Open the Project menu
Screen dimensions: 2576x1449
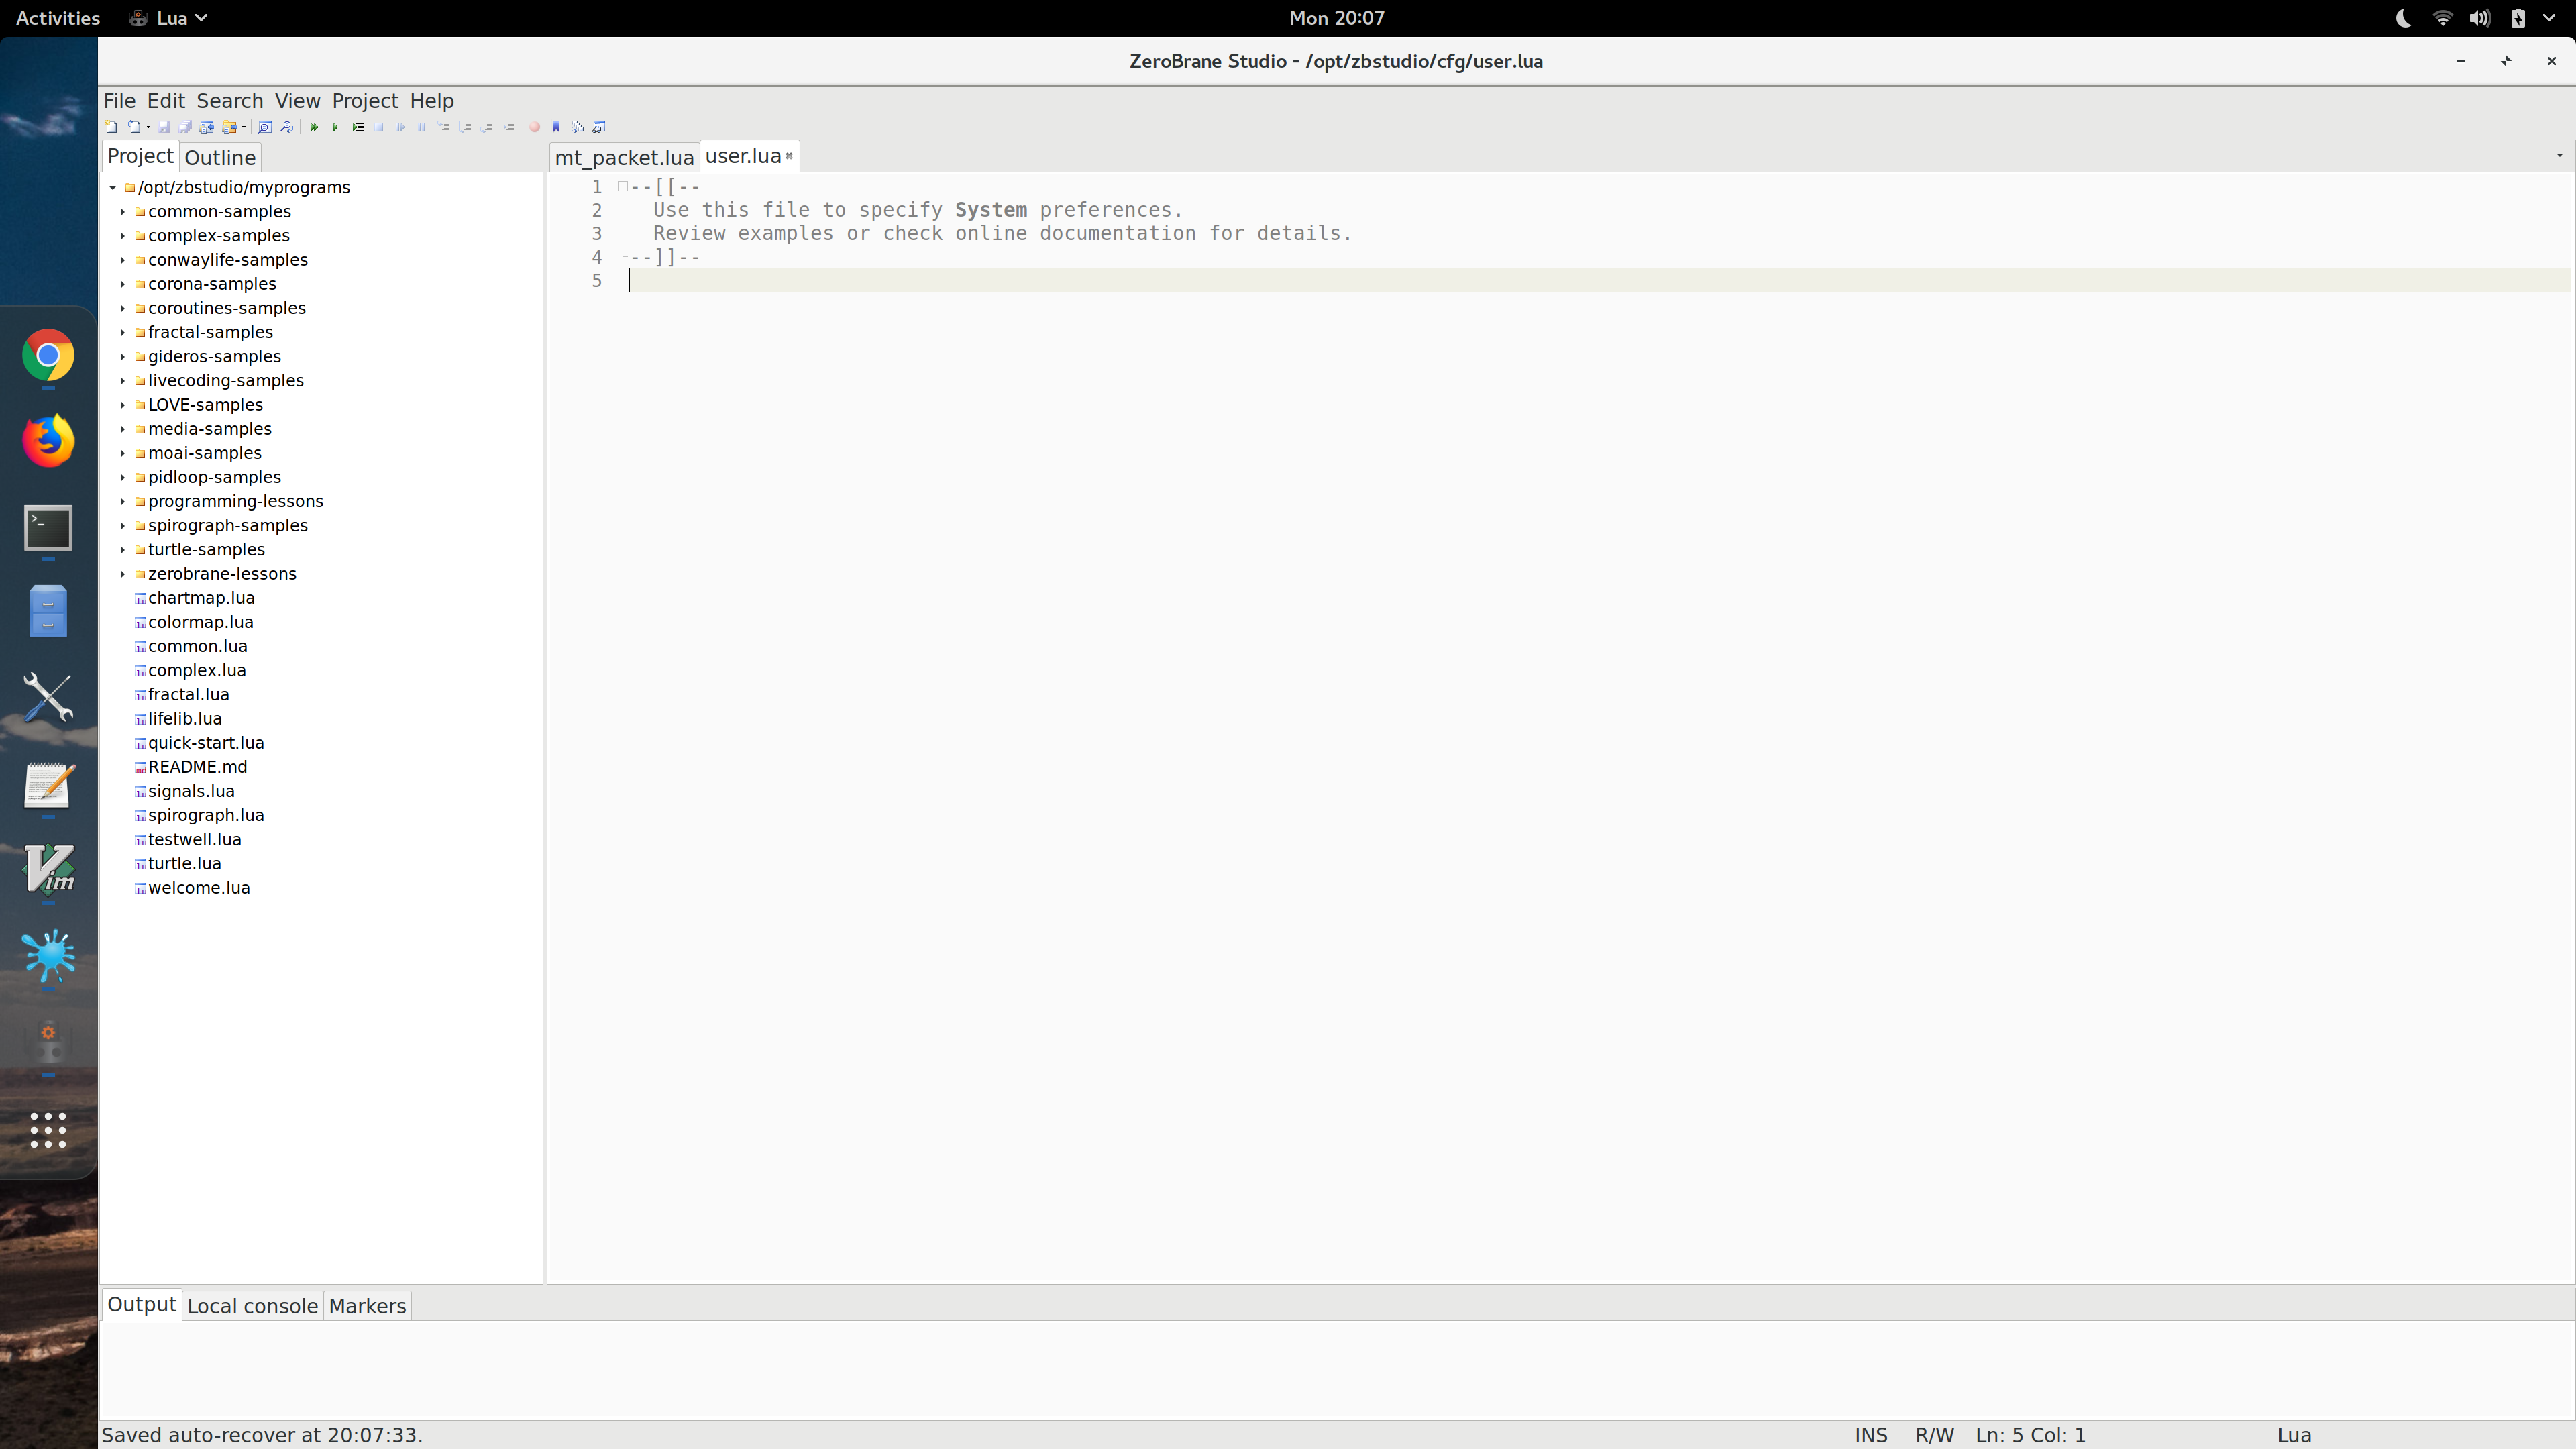[x=365, y=101]
